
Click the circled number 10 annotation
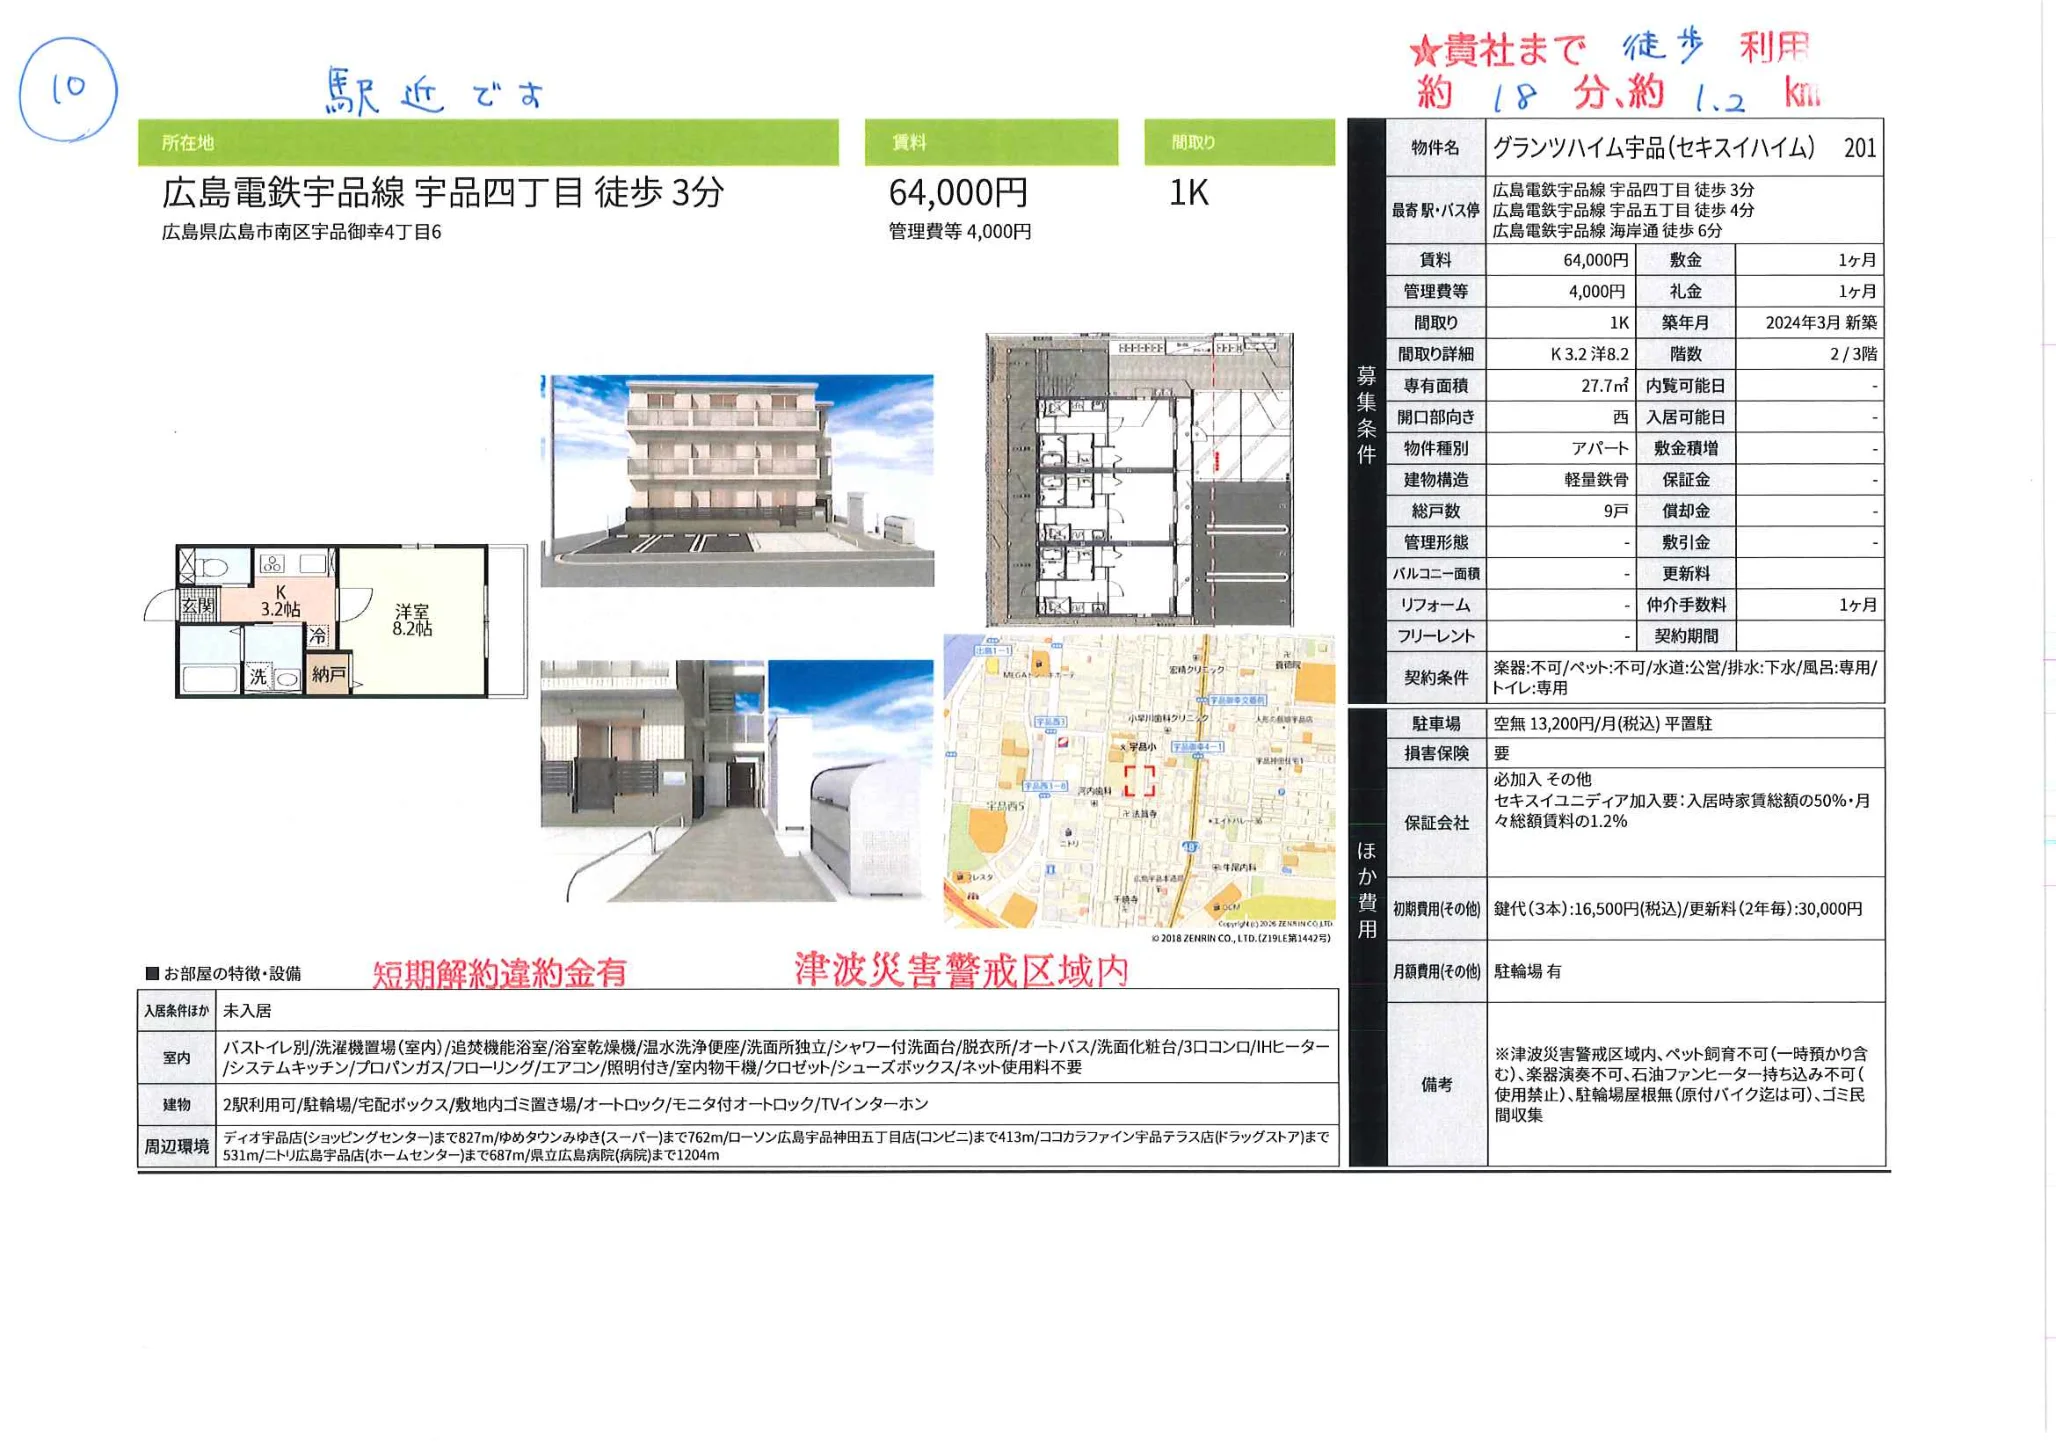(68, 89)
